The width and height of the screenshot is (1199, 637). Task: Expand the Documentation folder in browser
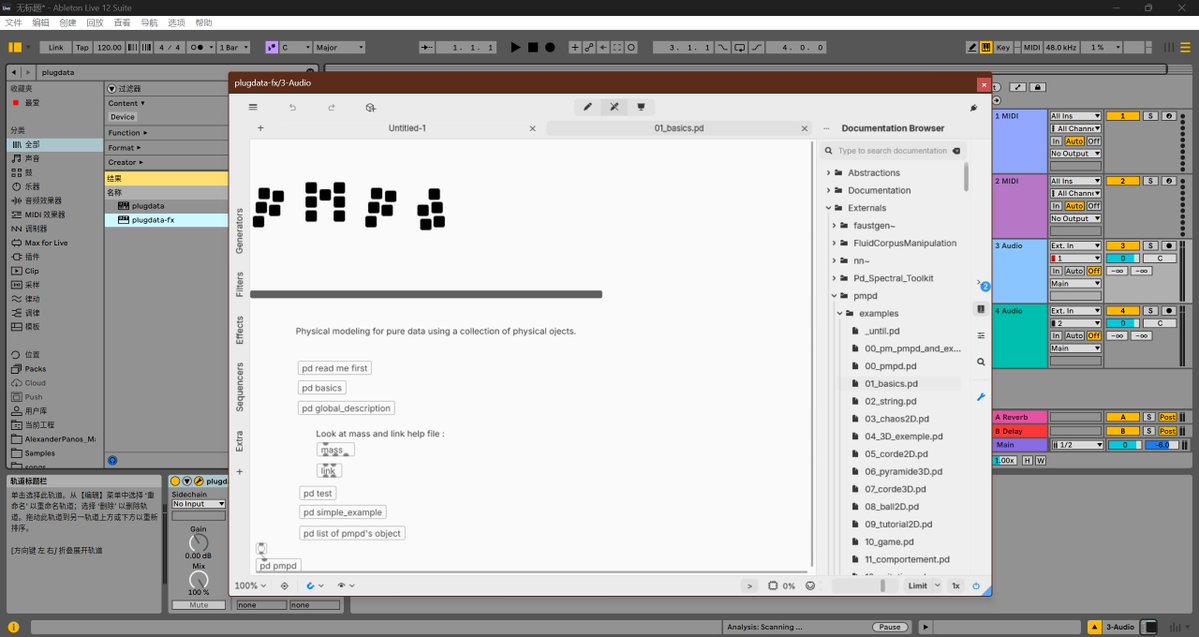828,190
